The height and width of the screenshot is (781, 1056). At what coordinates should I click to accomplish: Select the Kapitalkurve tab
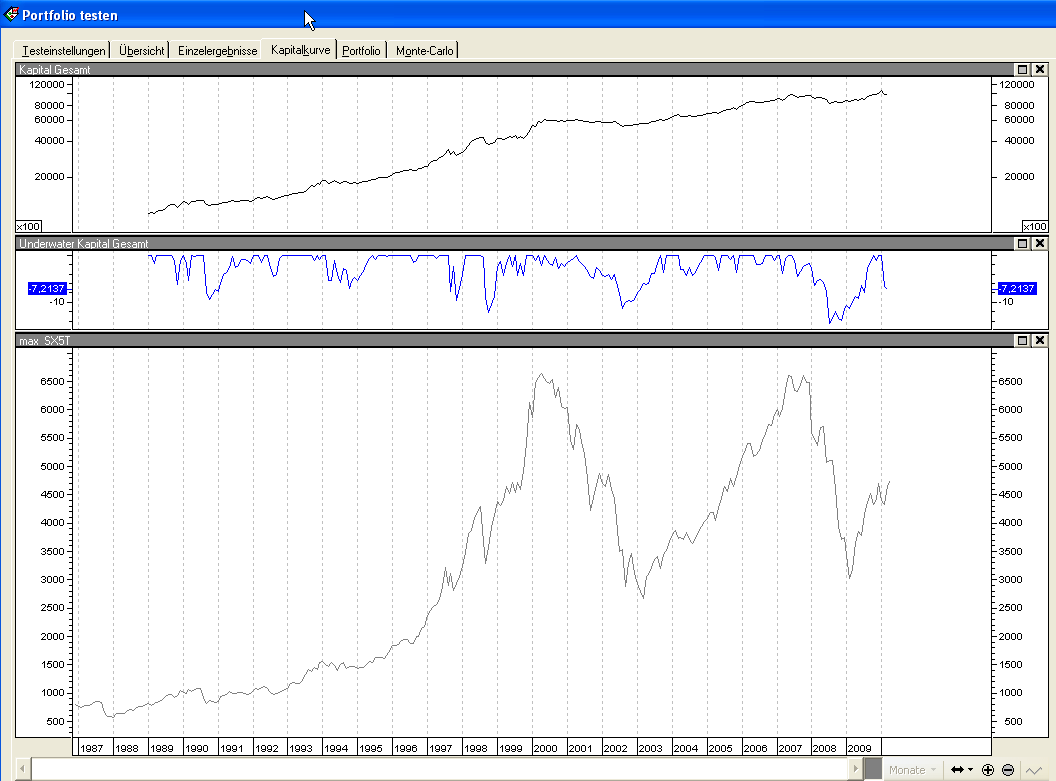coord(300,50)
